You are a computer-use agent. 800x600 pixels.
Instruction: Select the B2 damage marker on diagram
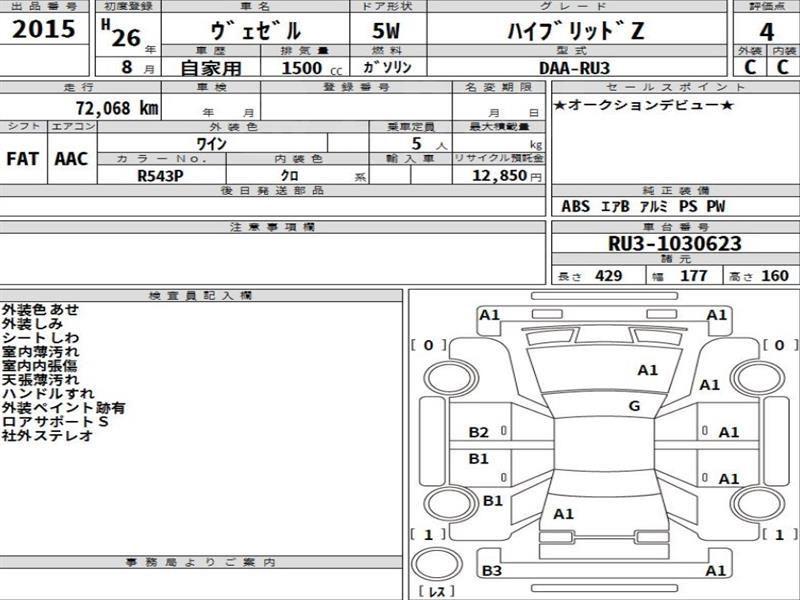click(479, 432)
